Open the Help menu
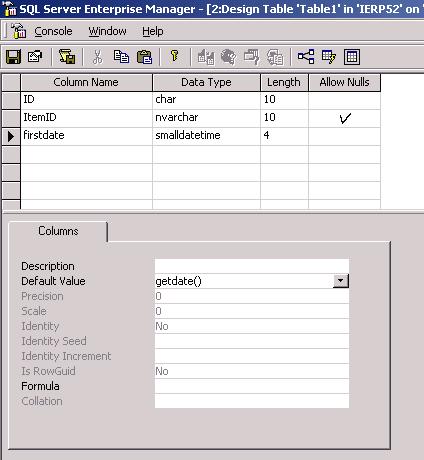 click(153, 31)
